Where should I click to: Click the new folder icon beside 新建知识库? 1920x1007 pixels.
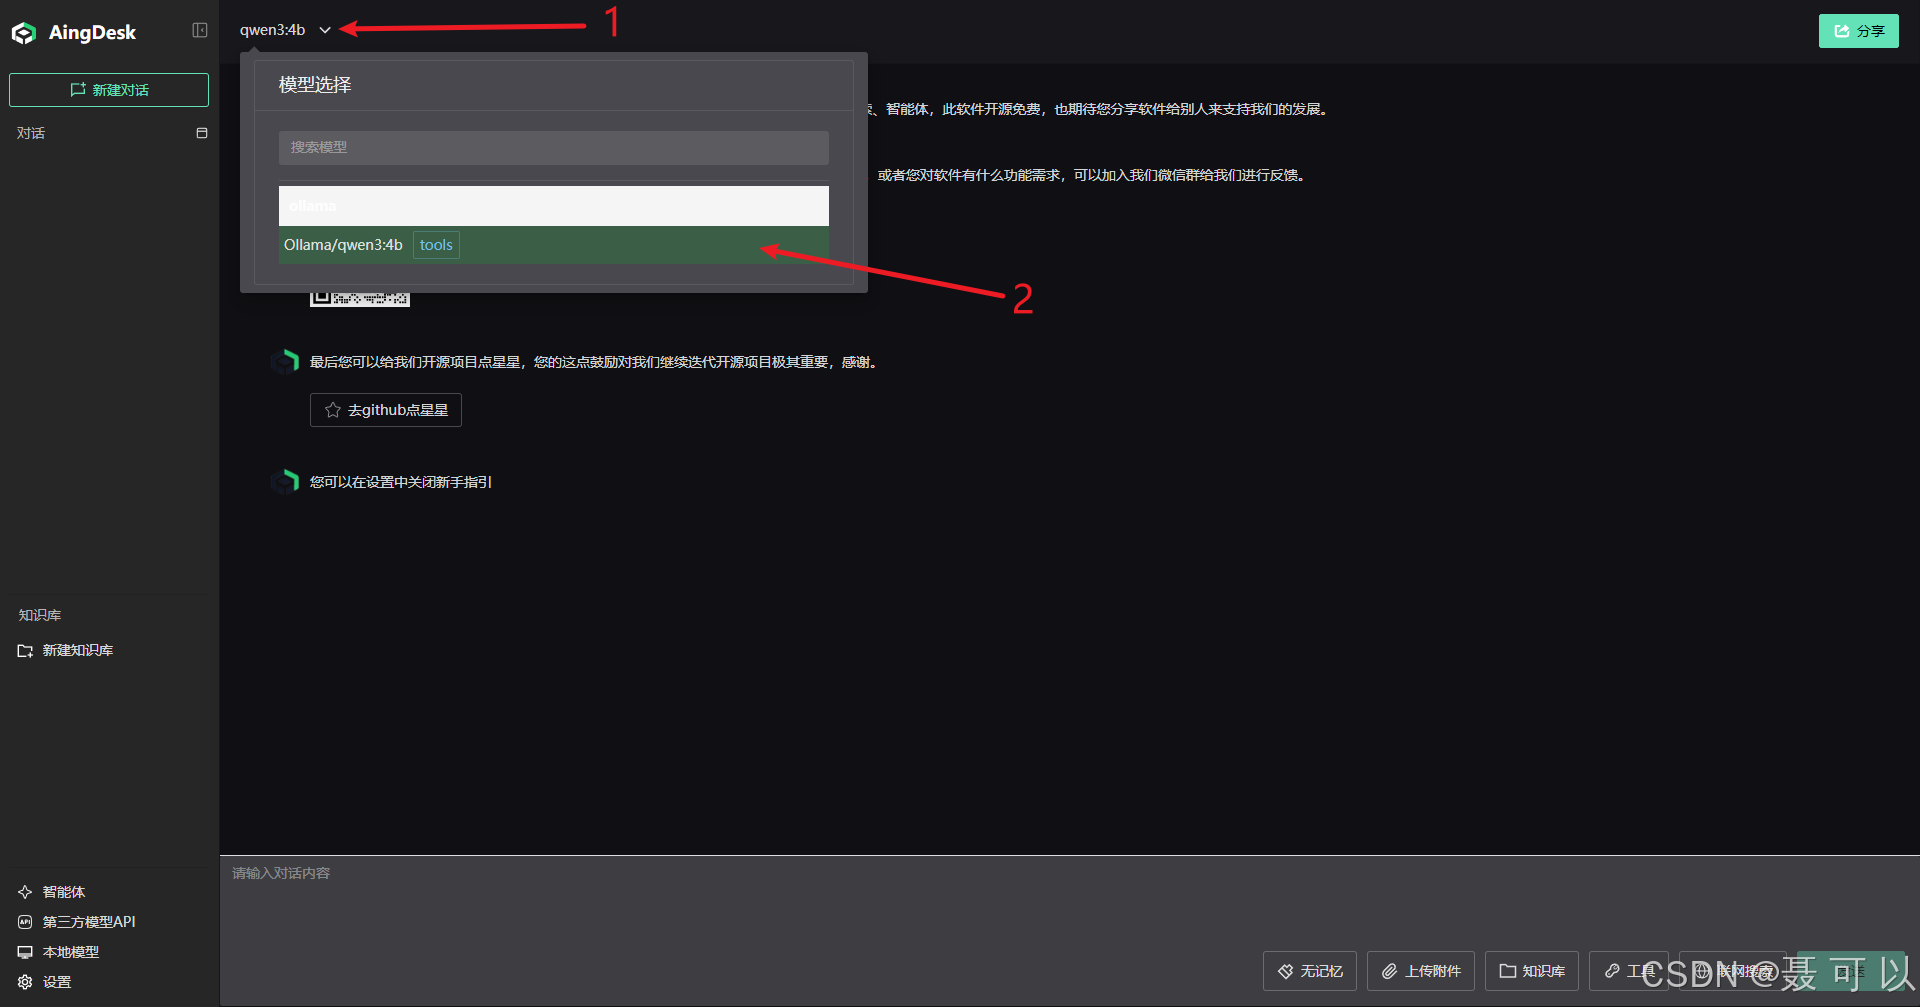click(x=26, y=651)
